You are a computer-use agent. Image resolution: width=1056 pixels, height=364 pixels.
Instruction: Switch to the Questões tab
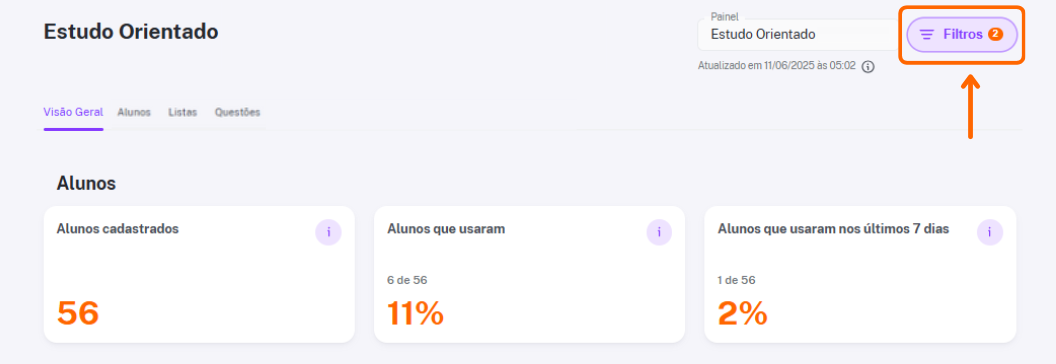pyautogui.click(x=238, y=113)
